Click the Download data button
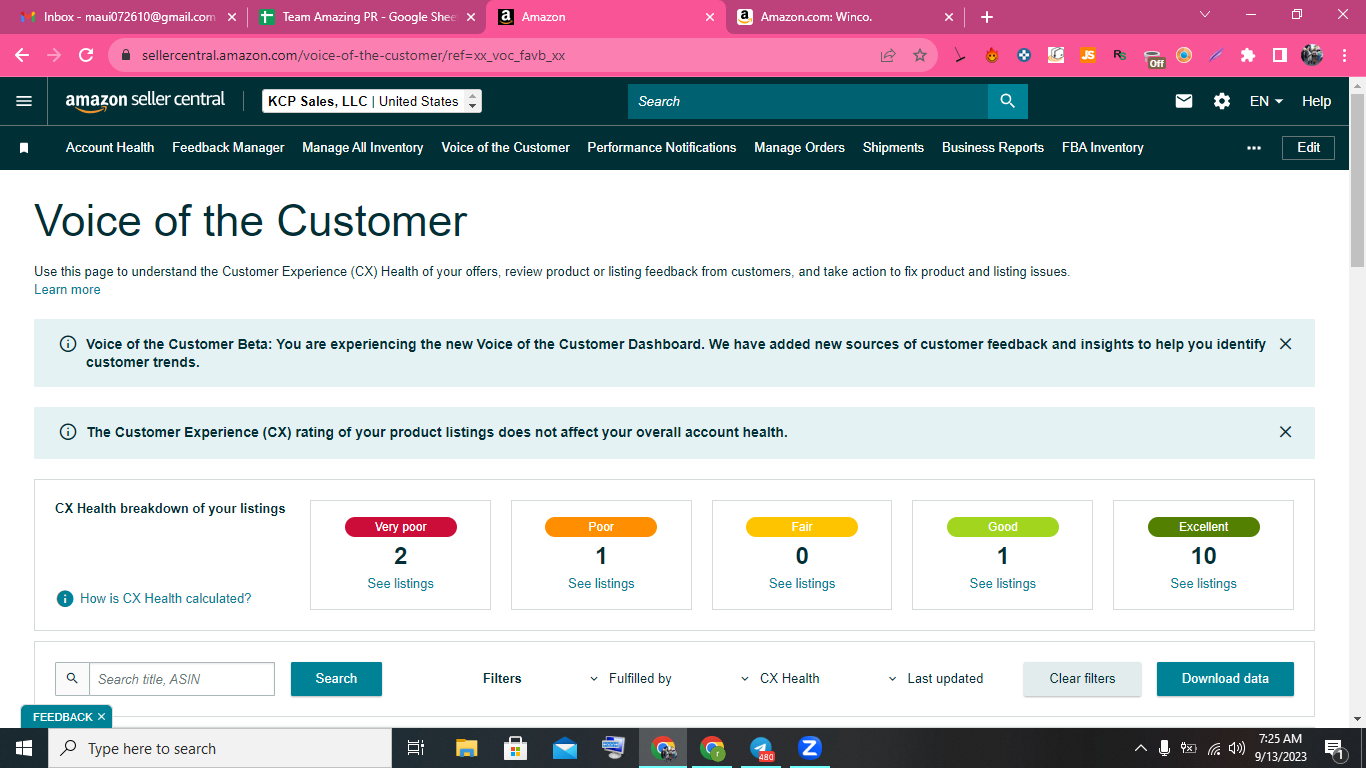Screen dimensions: 1366x768 click(1225, 679)
